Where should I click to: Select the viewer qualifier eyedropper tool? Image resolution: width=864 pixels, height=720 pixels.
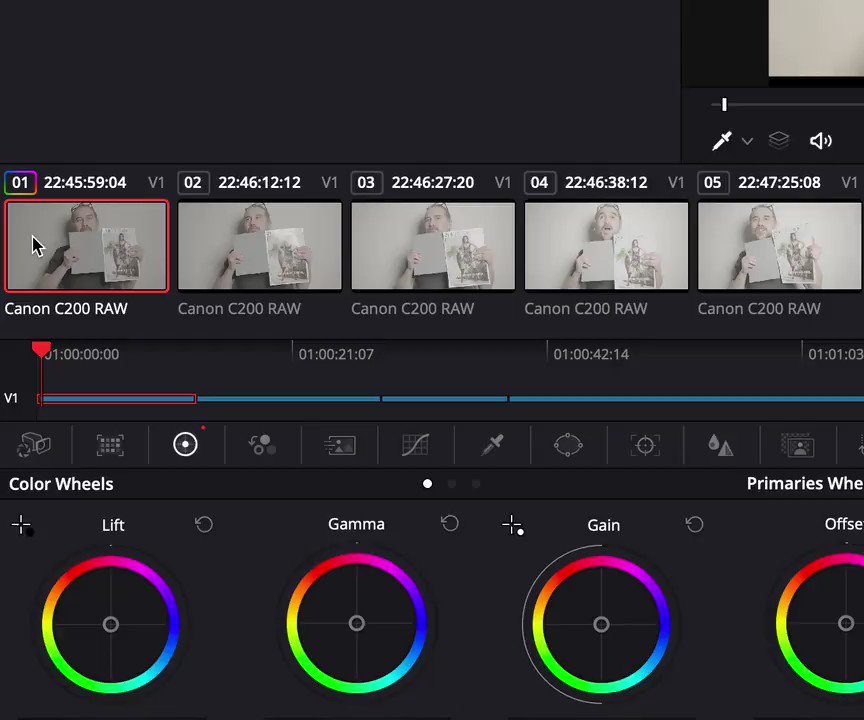pyautogui.click(x=721, y=141)
